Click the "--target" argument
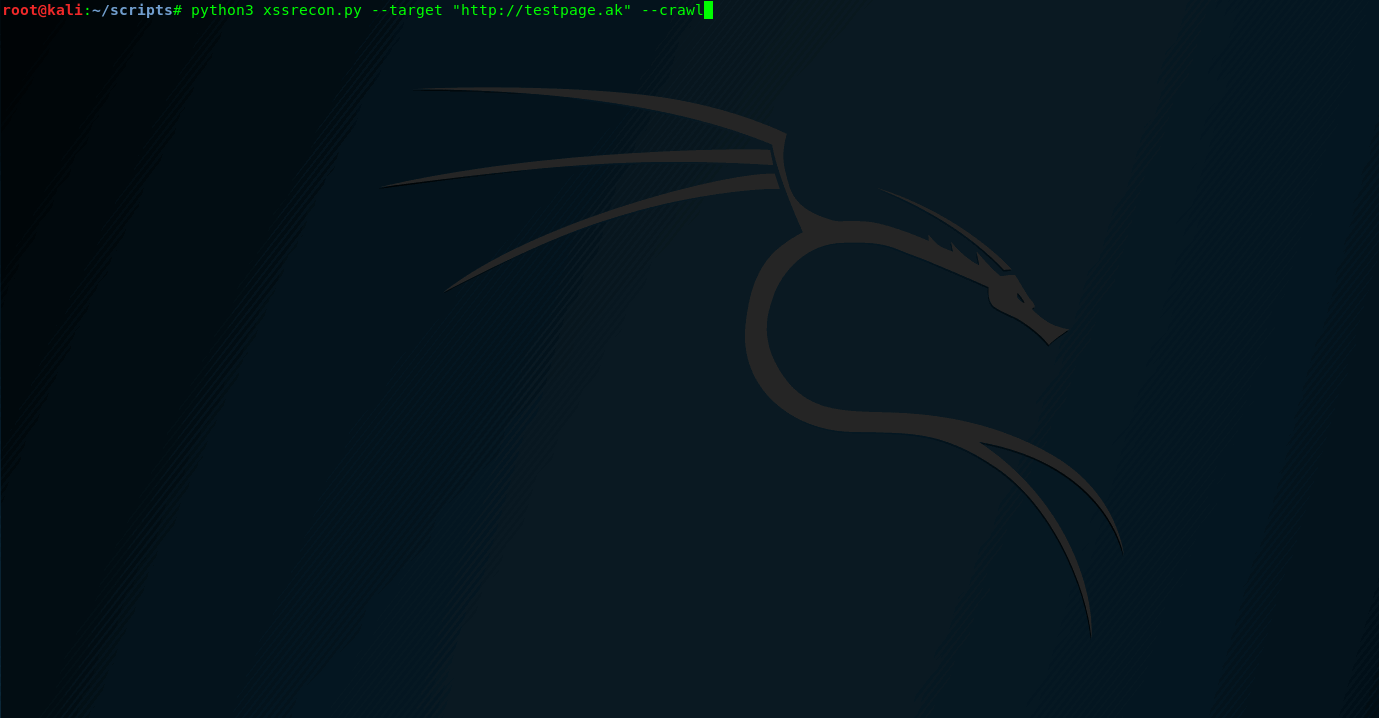Viewport: 1379px width, 718px height. coord(407,10)
